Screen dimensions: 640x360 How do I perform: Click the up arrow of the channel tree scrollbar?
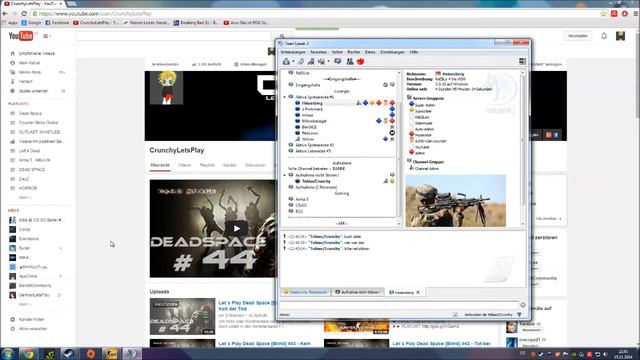[x=399, y=73]
